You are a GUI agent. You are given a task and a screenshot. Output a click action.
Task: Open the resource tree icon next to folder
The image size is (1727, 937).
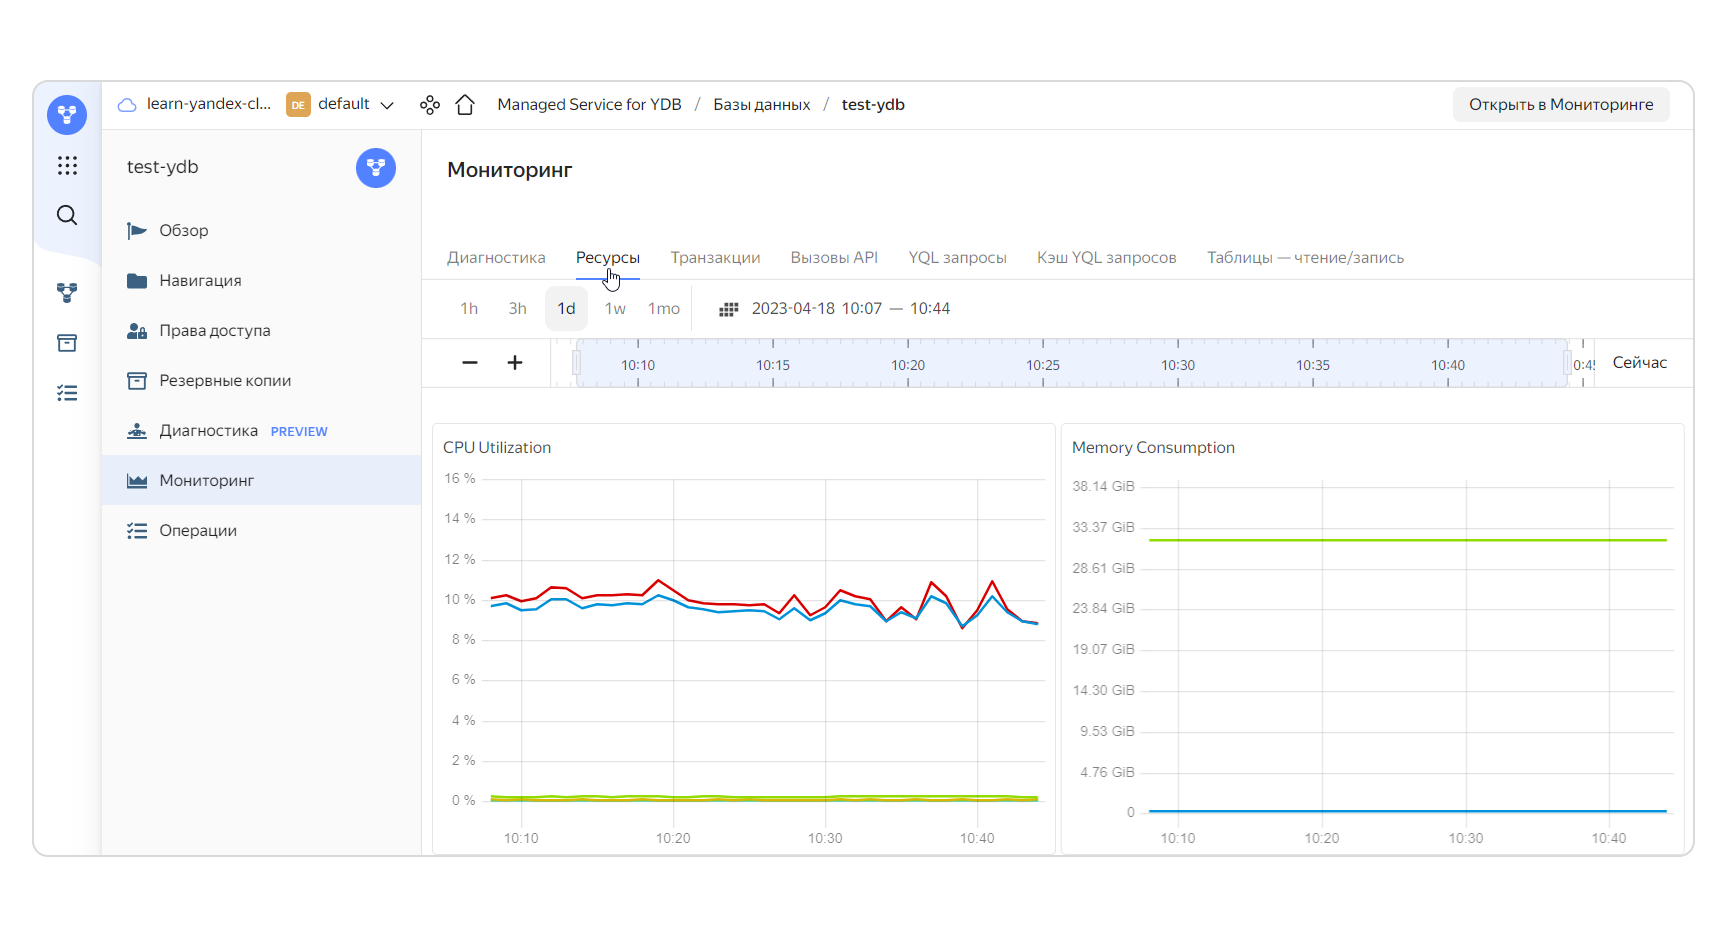coord(430,105)
